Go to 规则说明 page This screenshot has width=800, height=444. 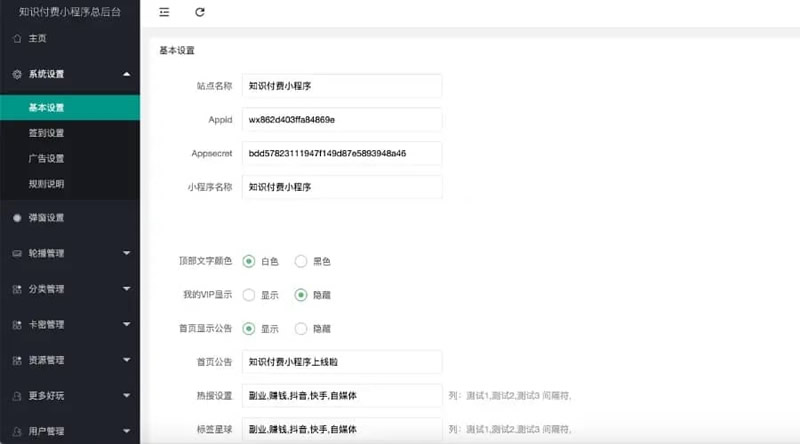pyautogui.click(x=46, y=183)
